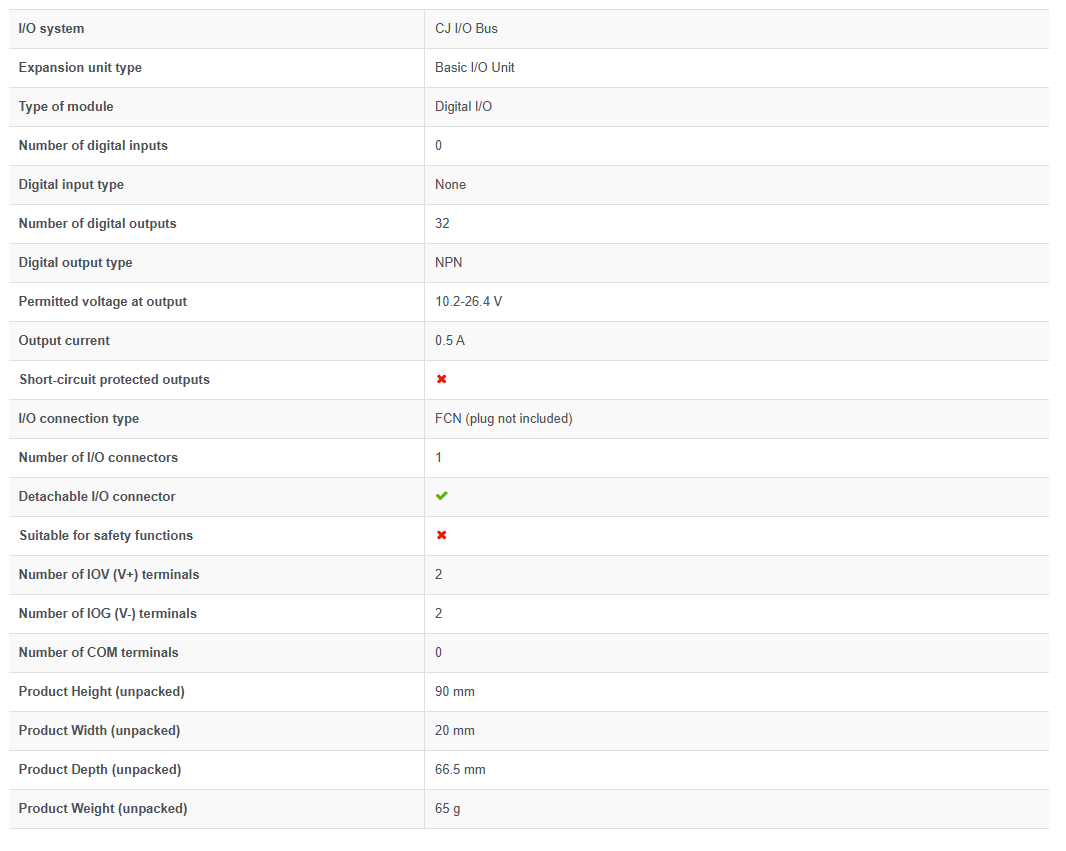This screenshot has width=1066, height=851.
Task: Click the 'CJ I/O Bus' value
Action: coord(466,29)
